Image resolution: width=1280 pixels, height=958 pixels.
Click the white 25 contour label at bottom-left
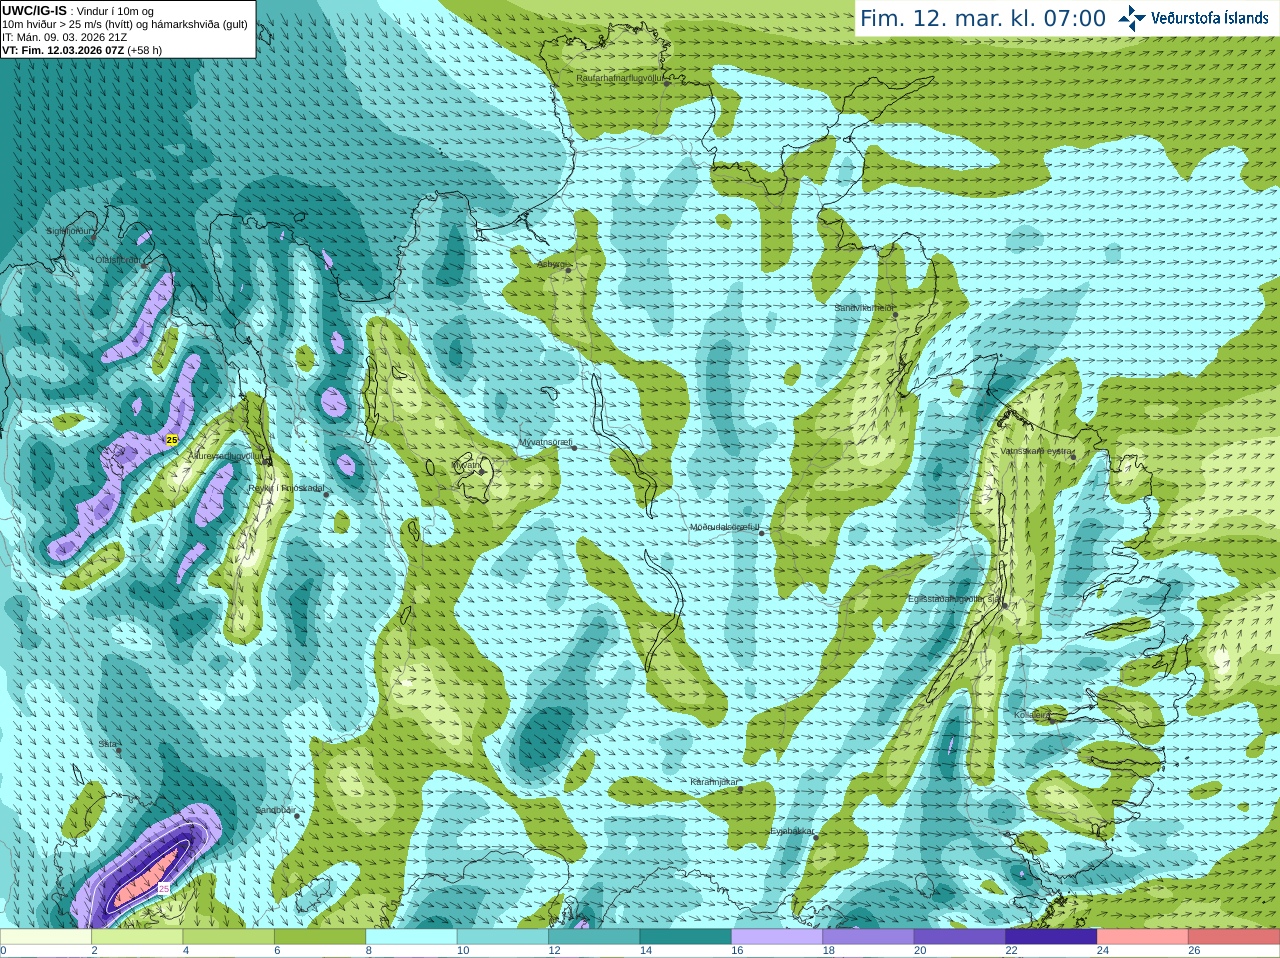[164, 888]
